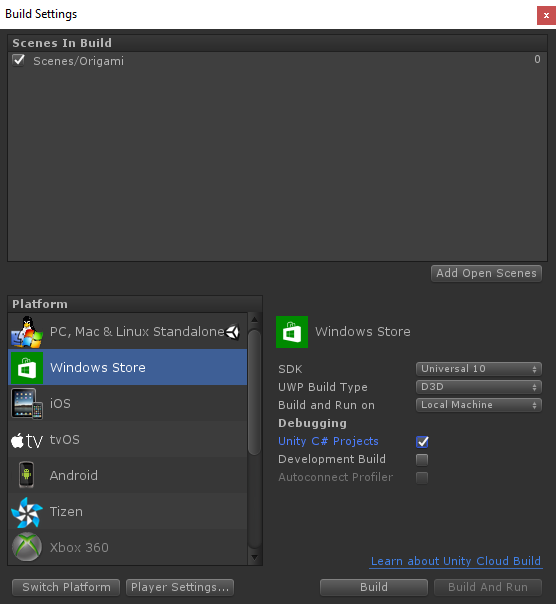Screen dimensions: 556x604
Task: Click the large Windows Store icon in settings pane
Action: click(292, 332)
